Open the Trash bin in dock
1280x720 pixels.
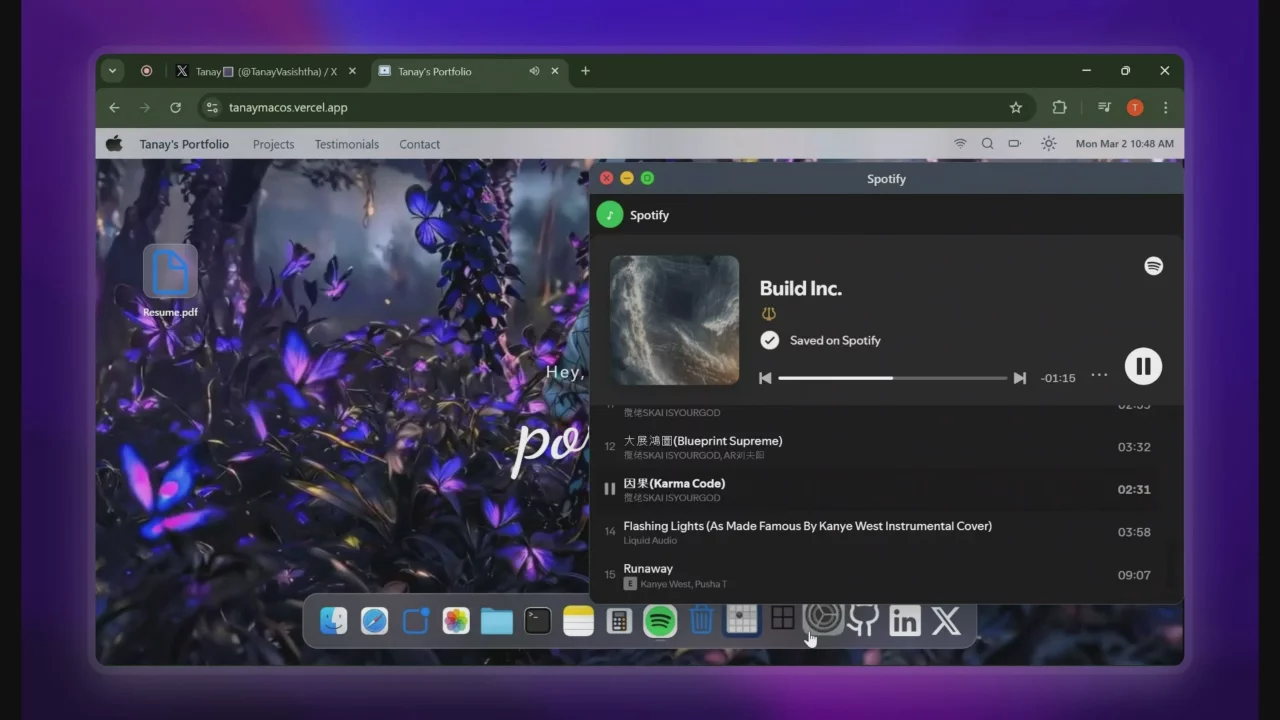(x=701, y=620)
